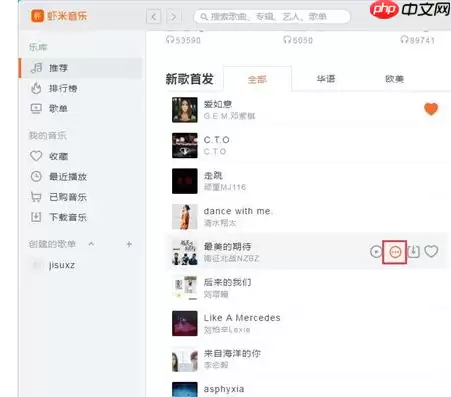This screenshot has width=451, height=397.
Task: Go back with left arrow button
Action: [153, 16]
